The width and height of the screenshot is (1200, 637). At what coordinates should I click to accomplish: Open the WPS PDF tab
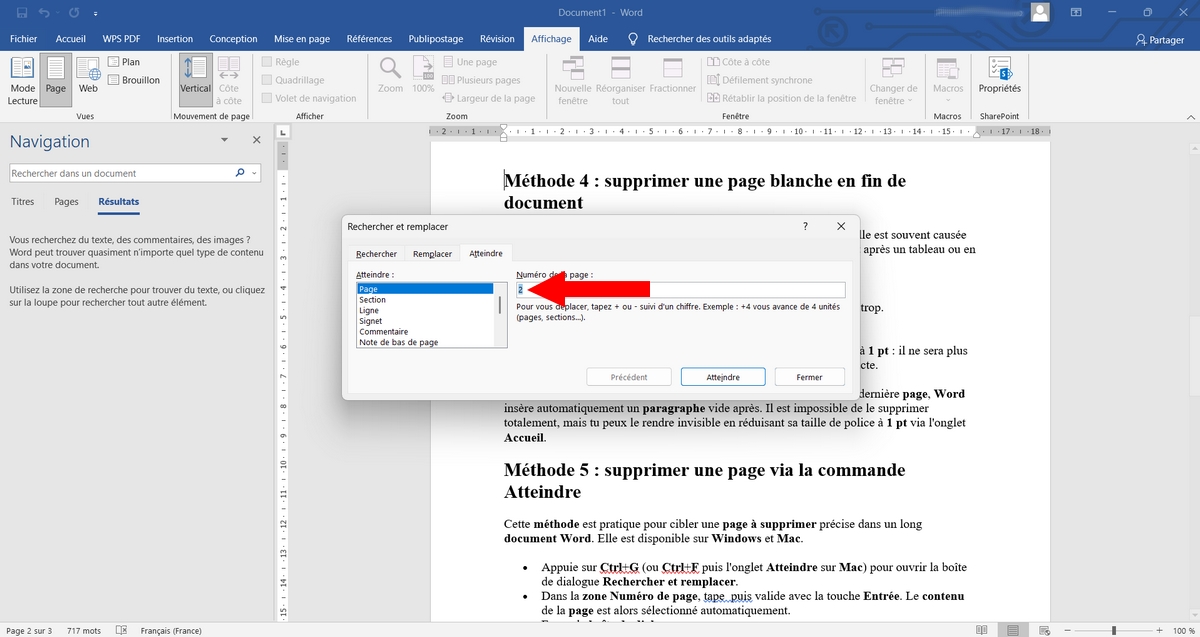coord(122,39)
